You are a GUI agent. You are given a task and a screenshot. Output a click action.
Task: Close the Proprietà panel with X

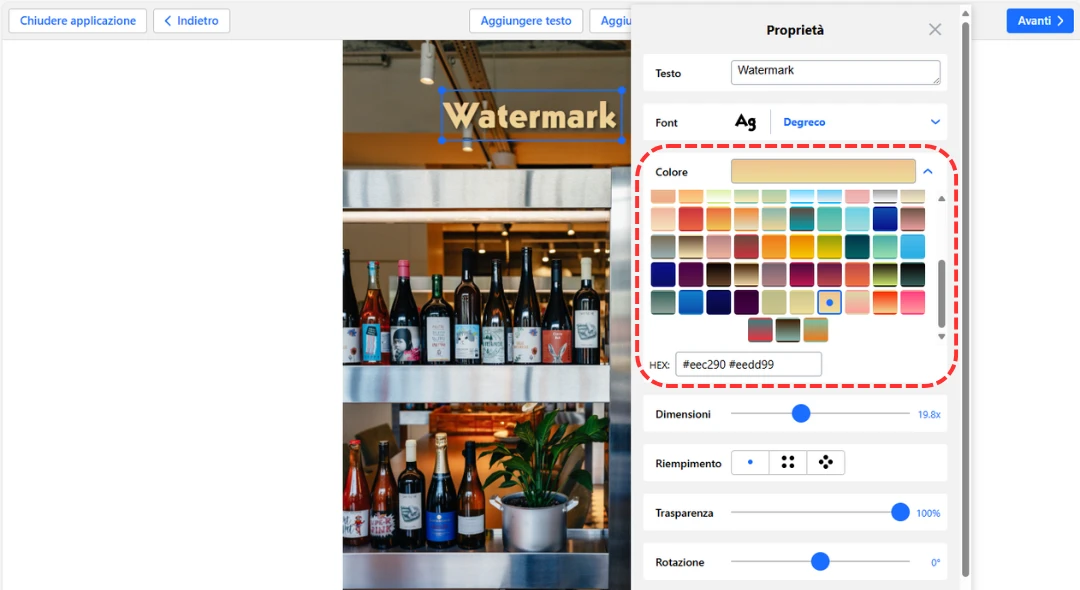[x=935, y=30]
